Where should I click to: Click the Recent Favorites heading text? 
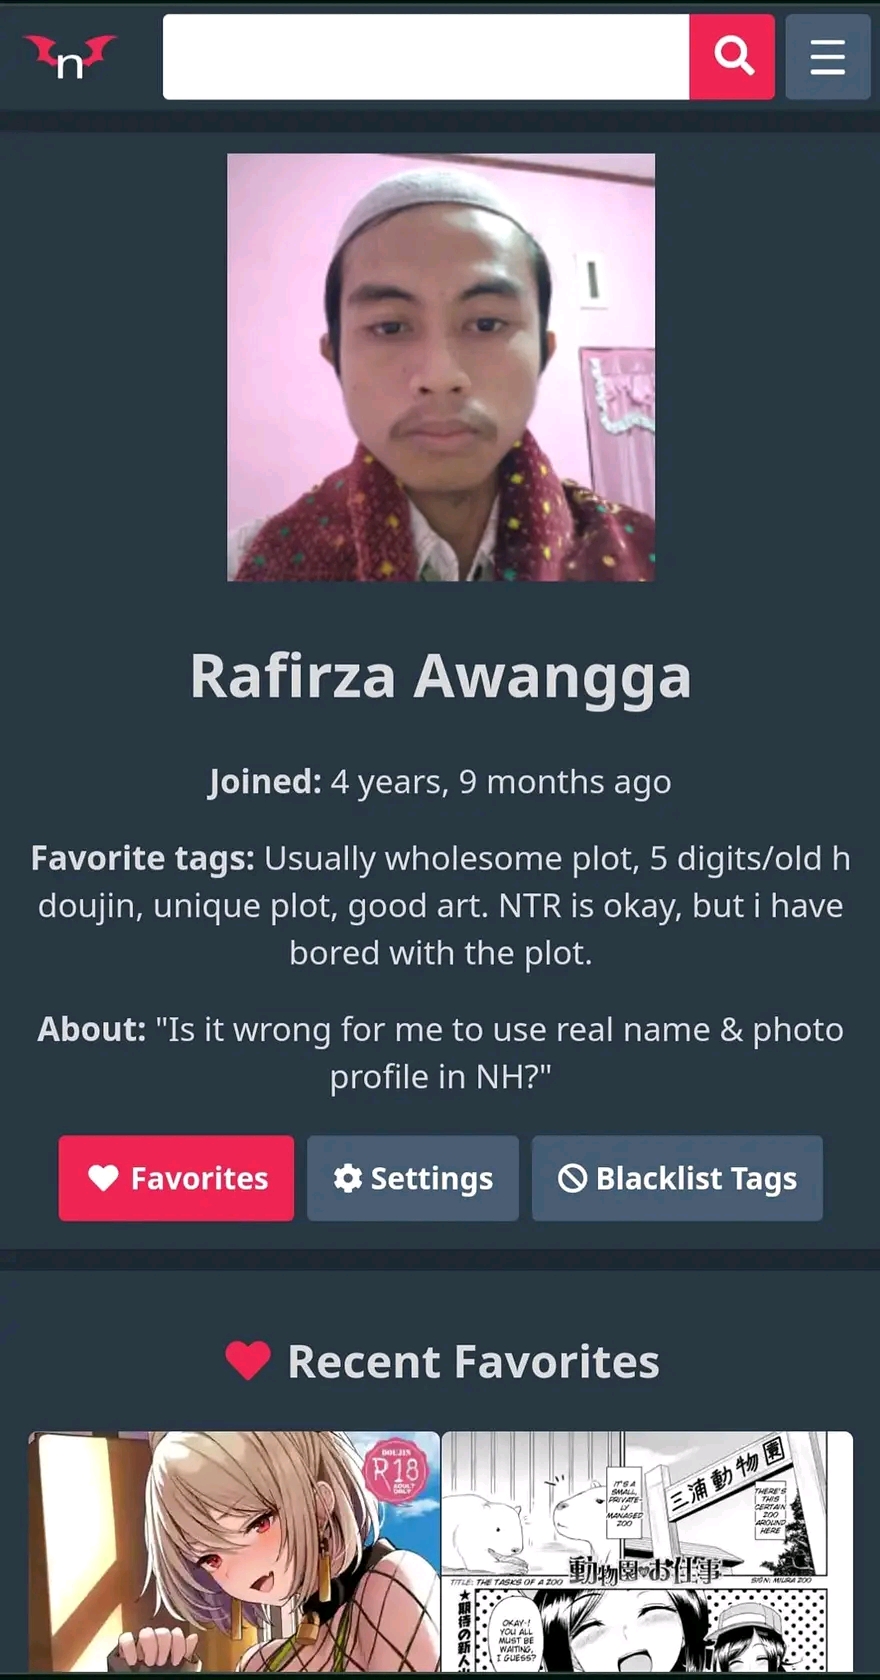click(x=473, y=1362)
